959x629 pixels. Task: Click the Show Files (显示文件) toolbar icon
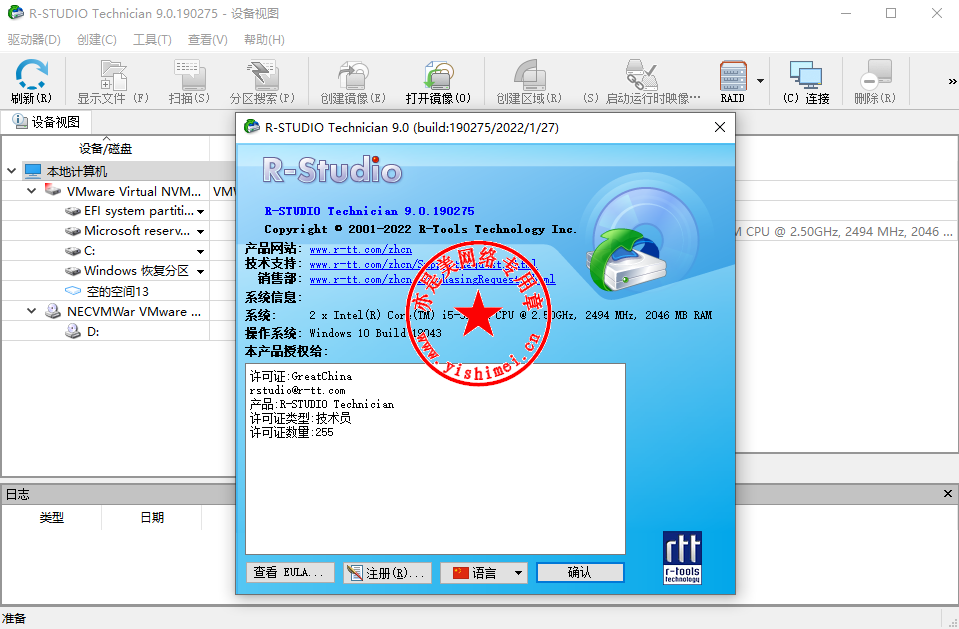(113, 75)
